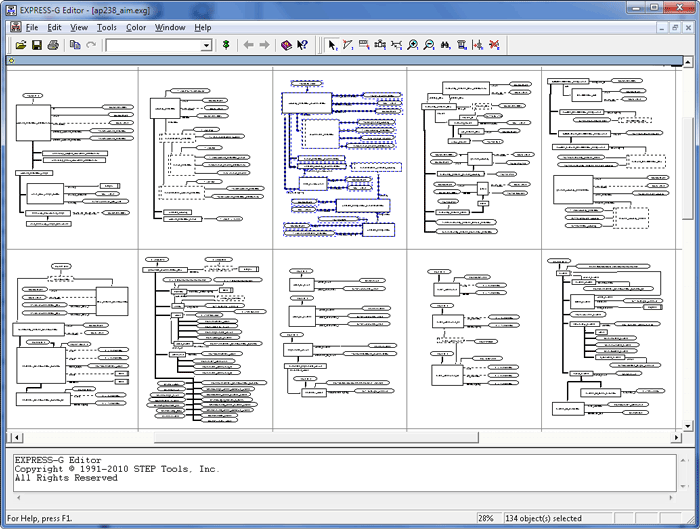Select the relationship connector tool
This screenshot has height=529, width=700.
(x=396, y=45)
